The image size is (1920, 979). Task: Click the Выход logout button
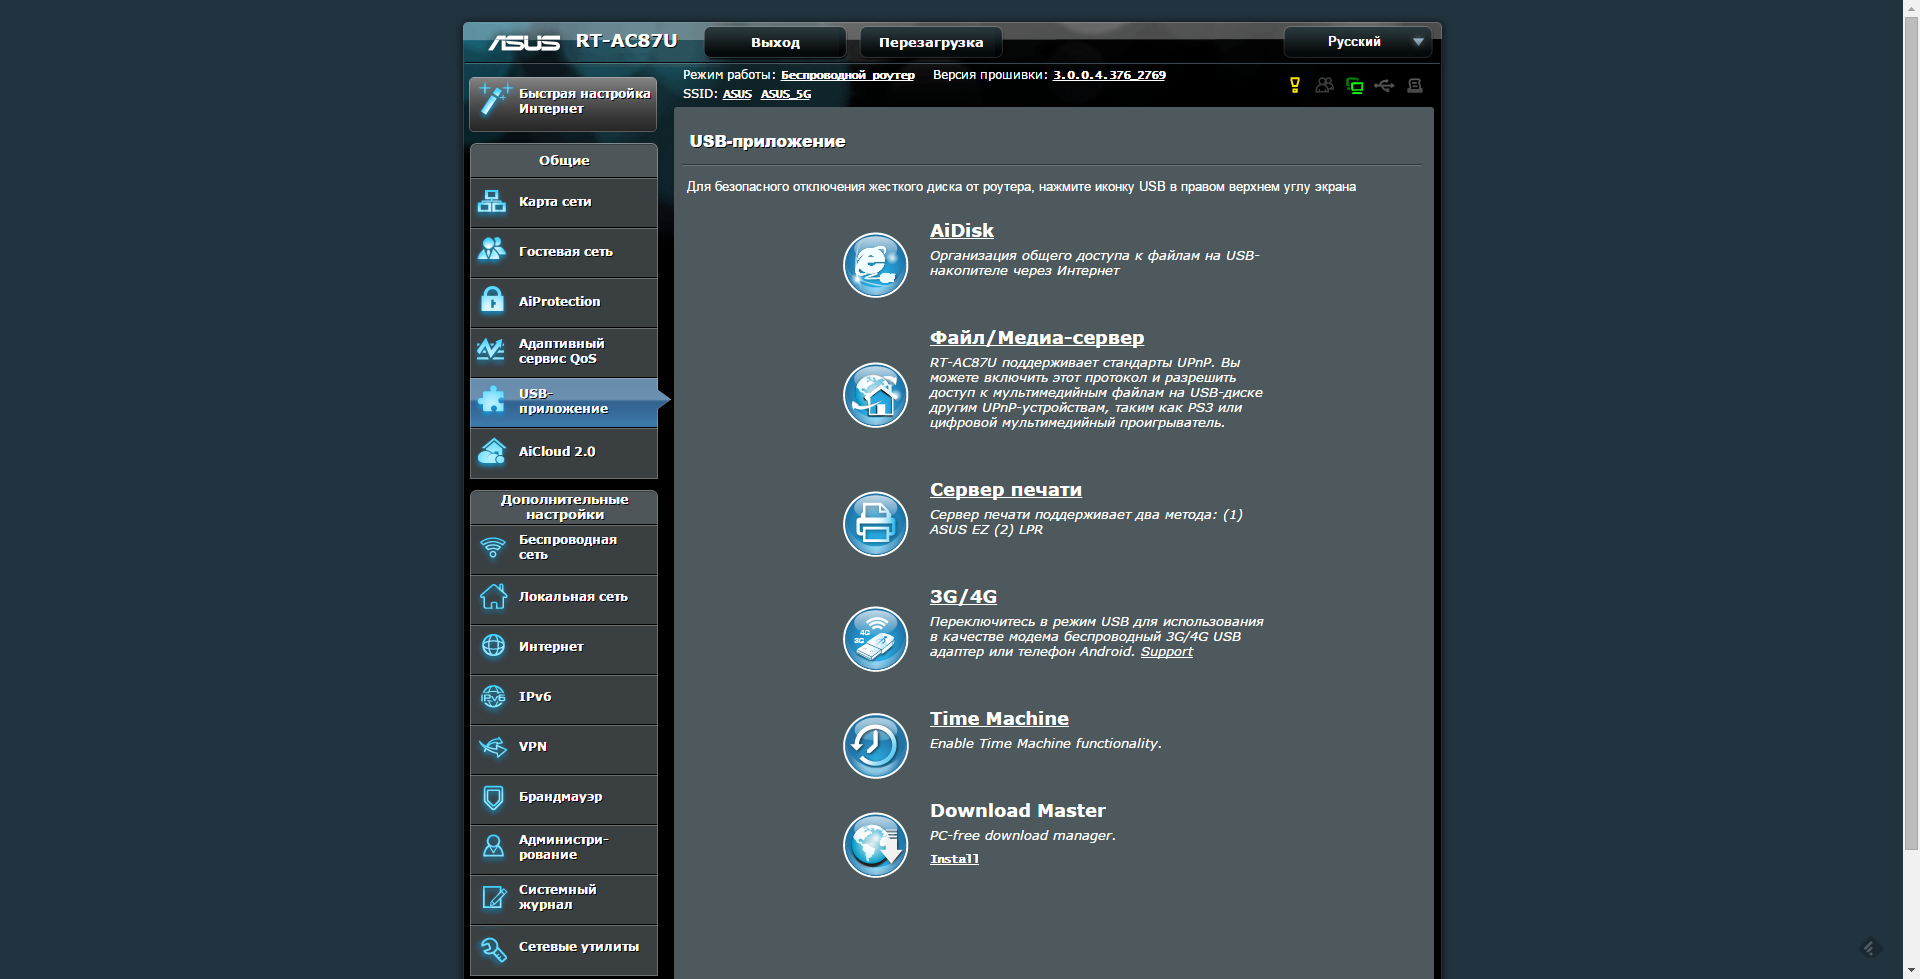pyautogui.click(x=775, y=42)
